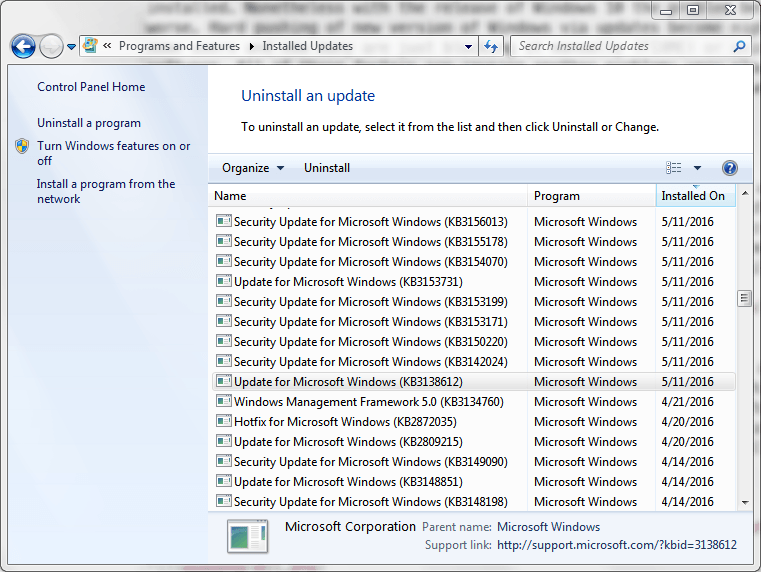The width and height of the screenshot is (761, 572).
Task: Click the greyed Forward navigation arrow
Action: [51, 47]
